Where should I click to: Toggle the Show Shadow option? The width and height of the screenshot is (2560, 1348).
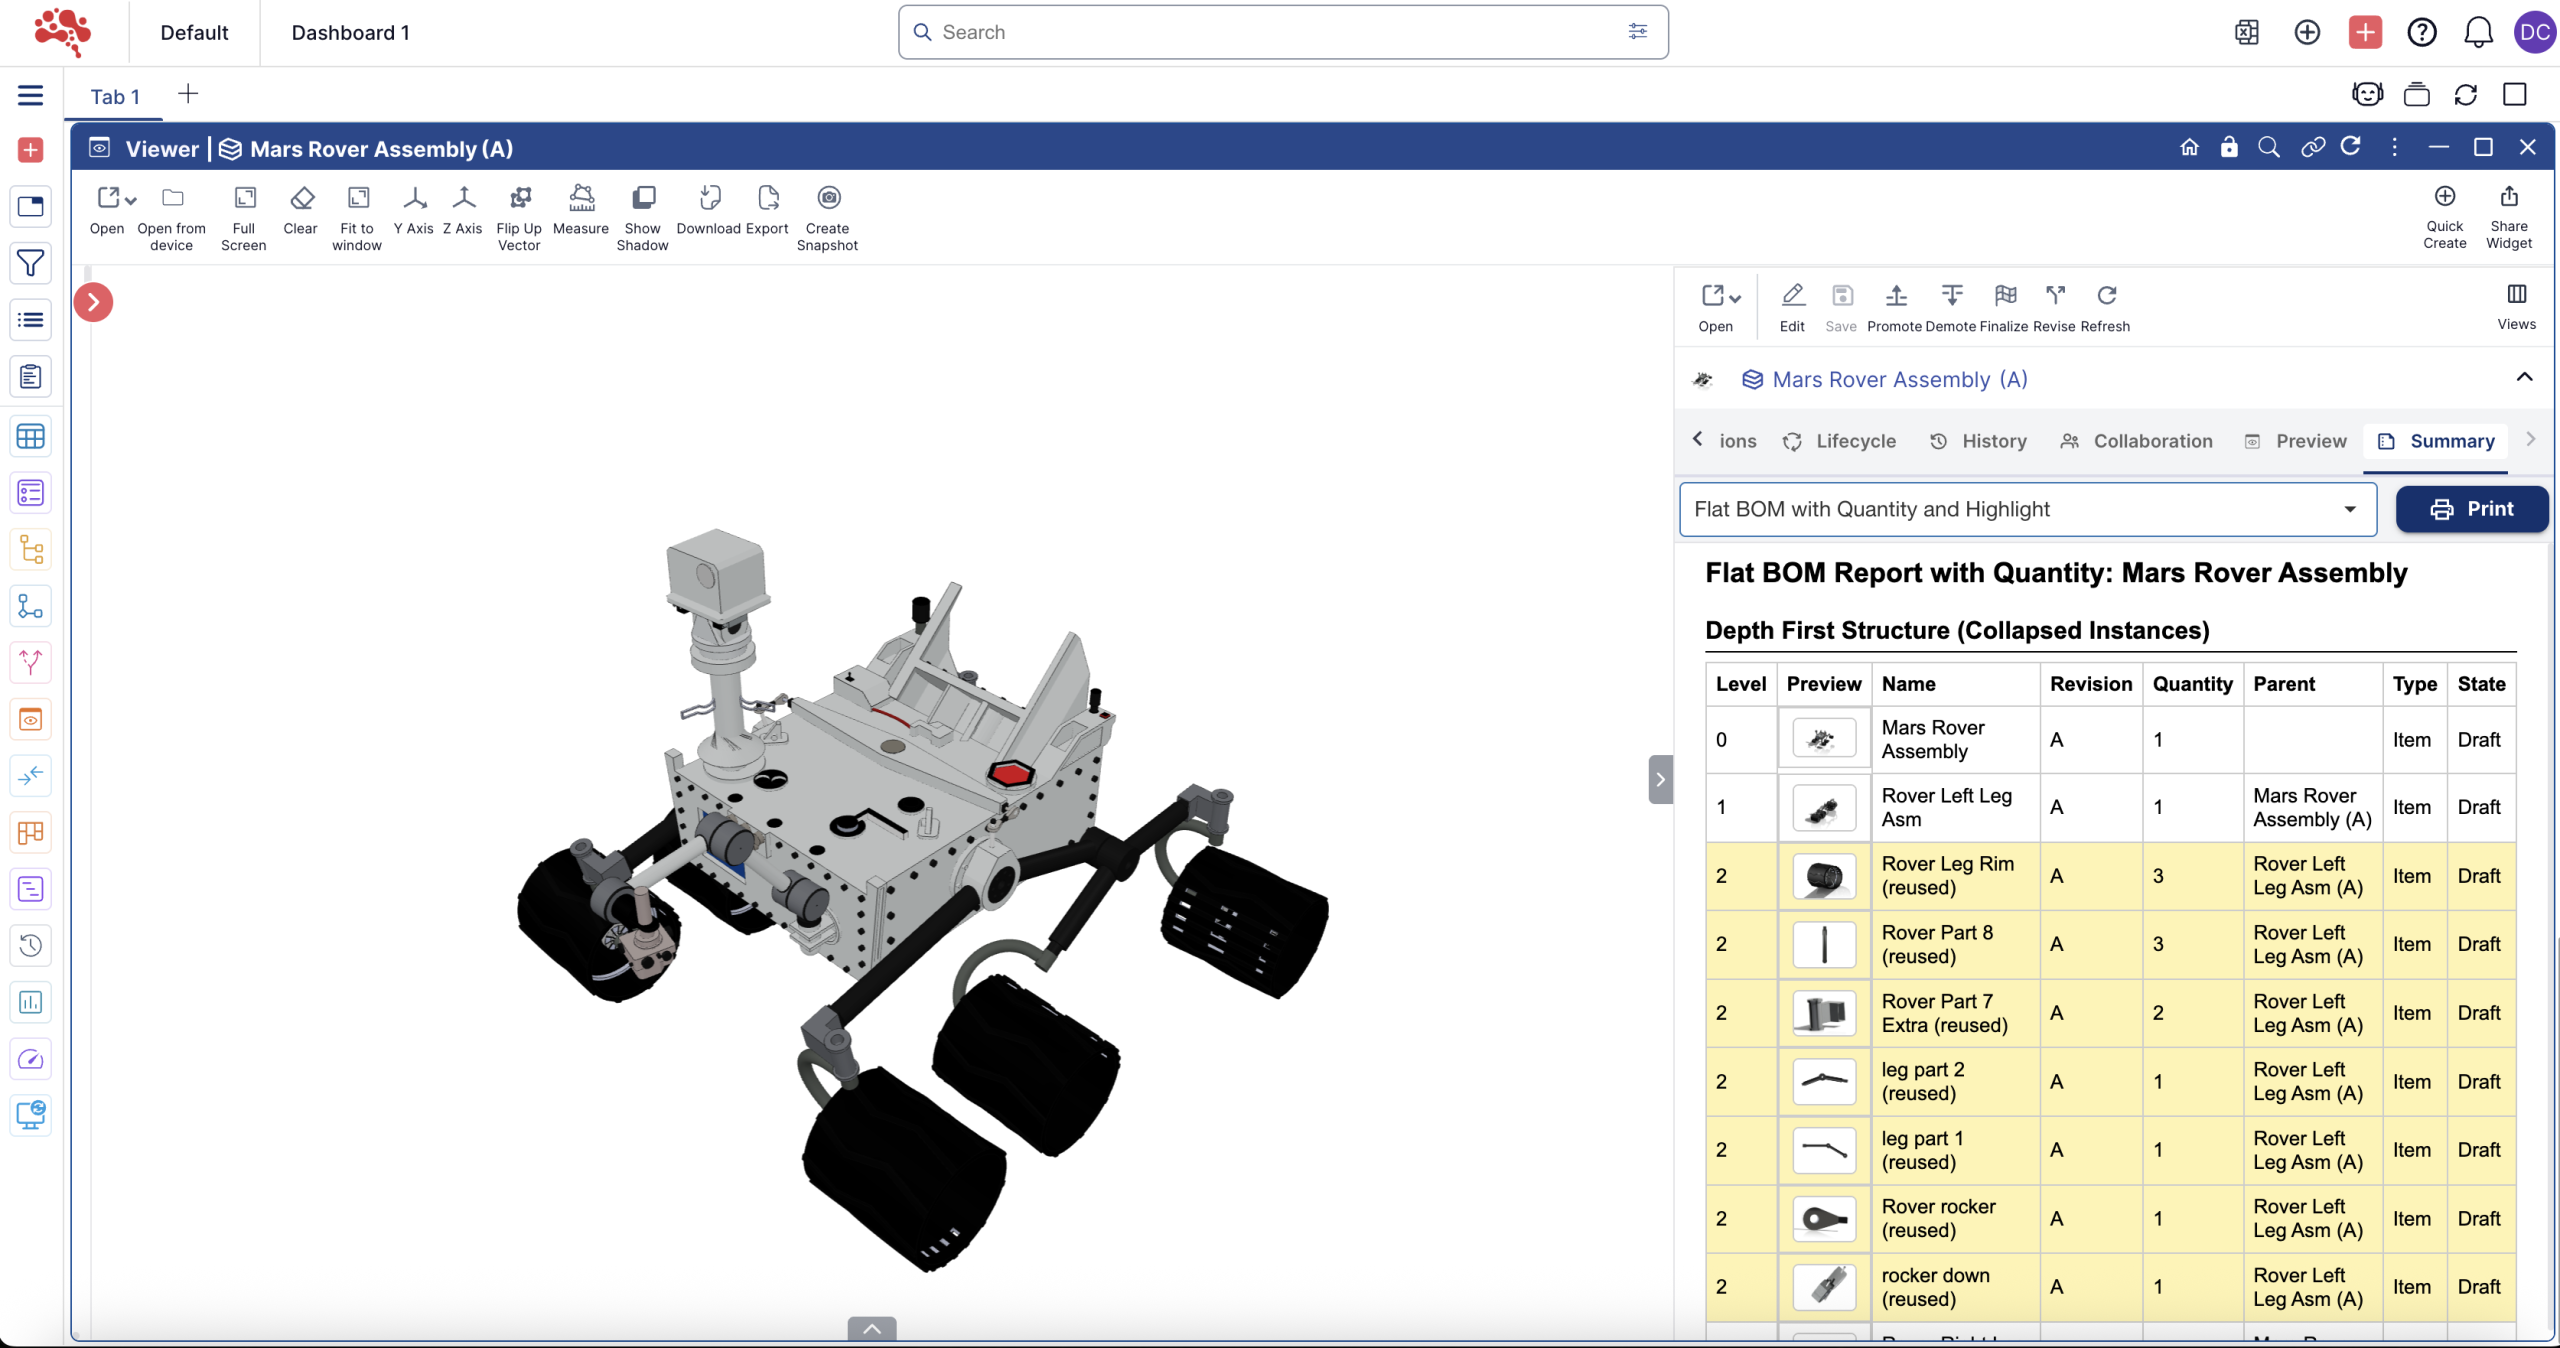(643, 198)
